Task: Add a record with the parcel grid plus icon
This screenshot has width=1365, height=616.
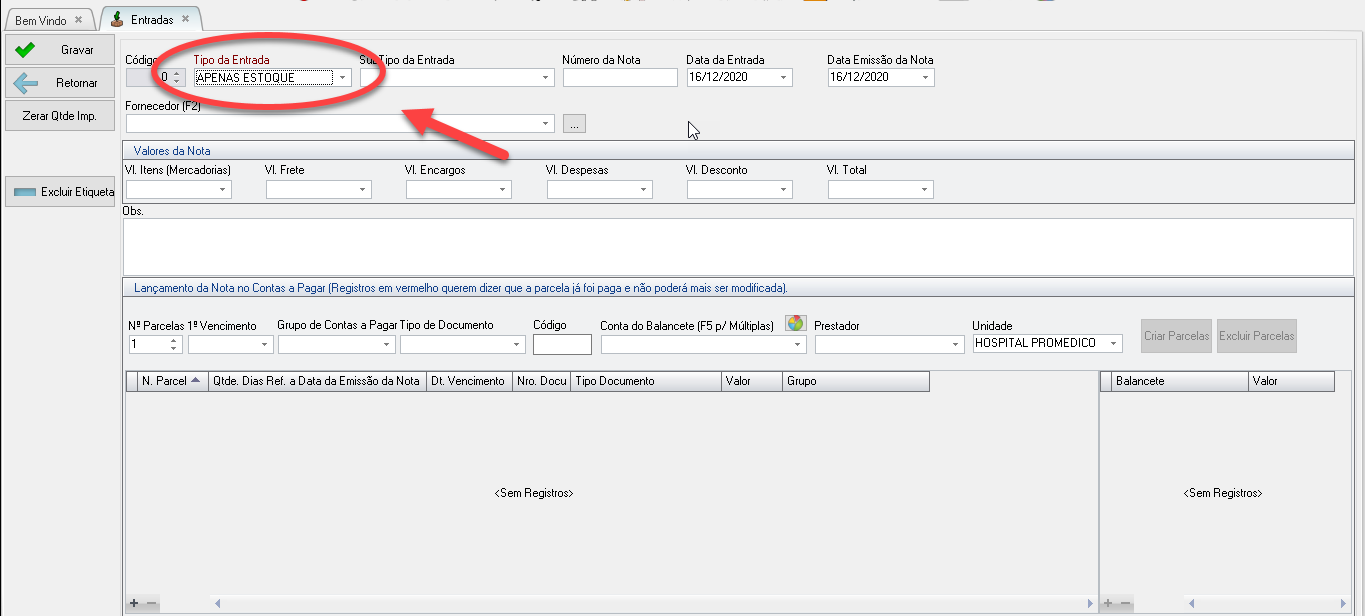Action: pos(134,603)
